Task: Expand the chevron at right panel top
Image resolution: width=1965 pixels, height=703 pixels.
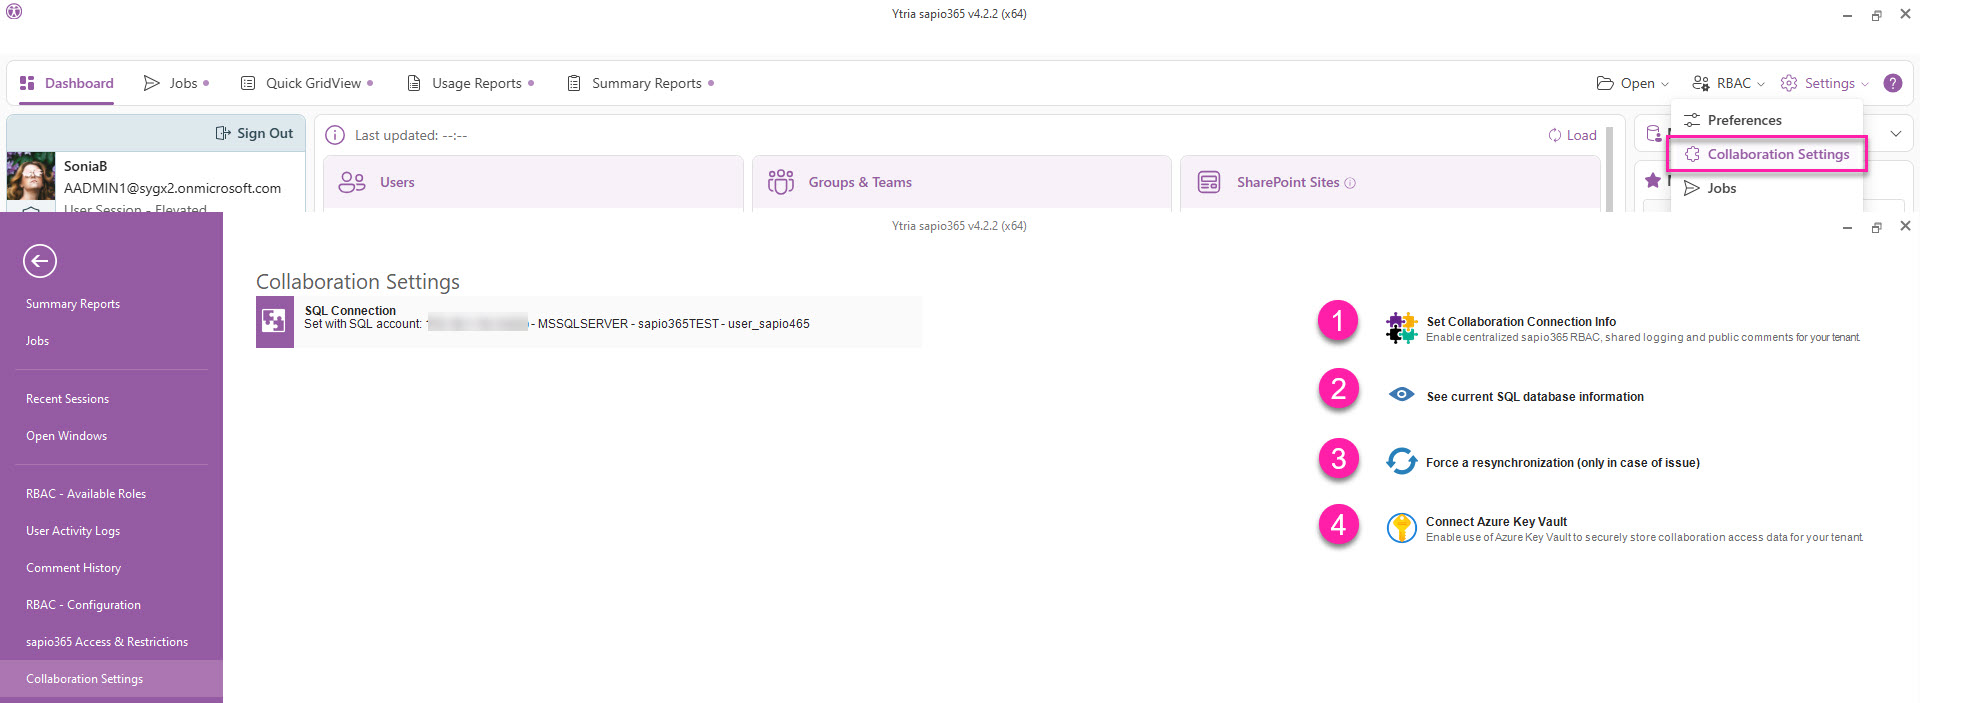Action: 1895,134
